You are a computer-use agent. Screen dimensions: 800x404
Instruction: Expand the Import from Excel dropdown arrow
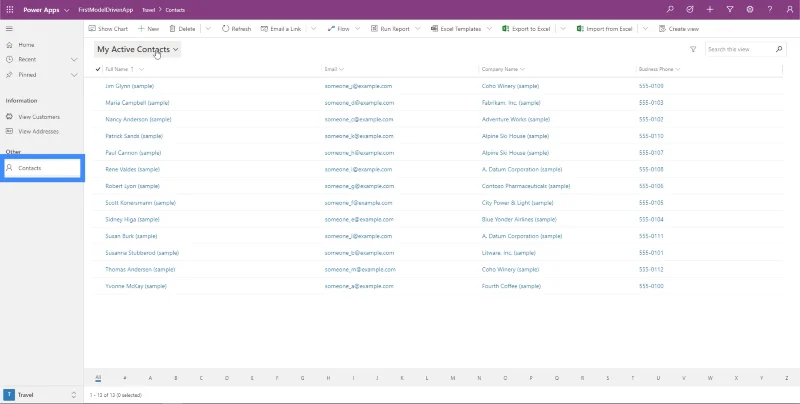point(645,29)
